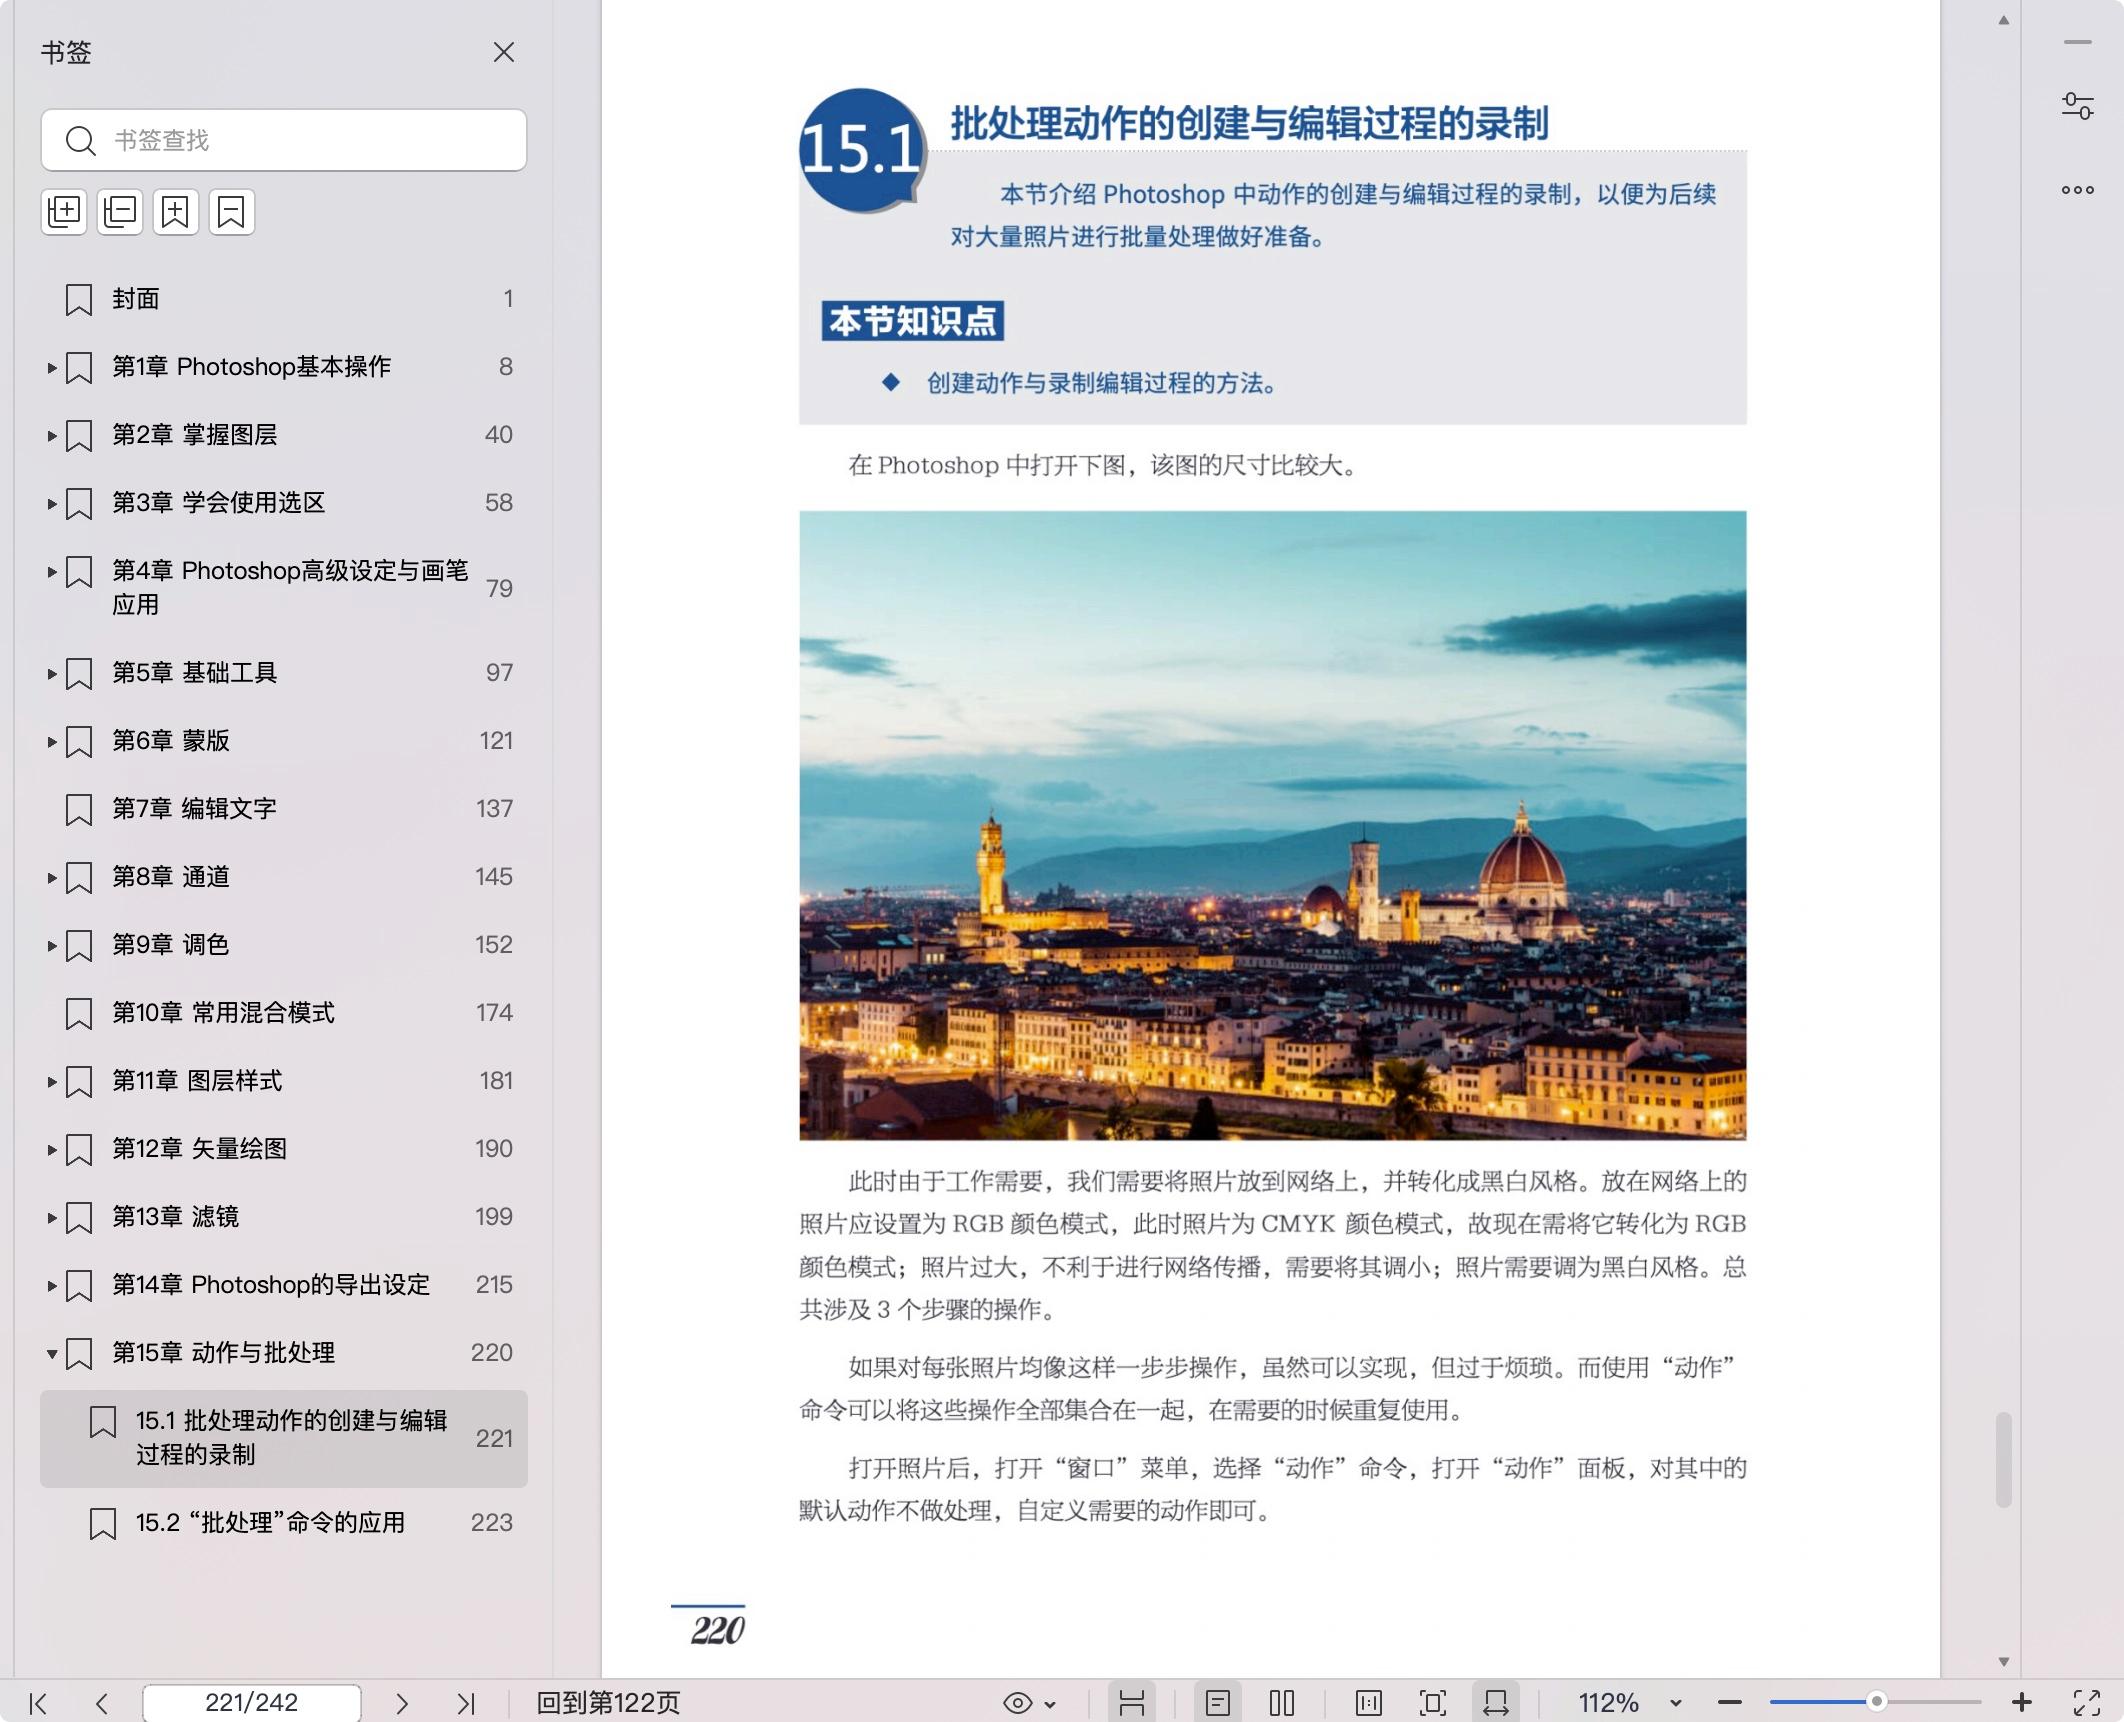
Task: Go to first page
Action: point(38,1703)
